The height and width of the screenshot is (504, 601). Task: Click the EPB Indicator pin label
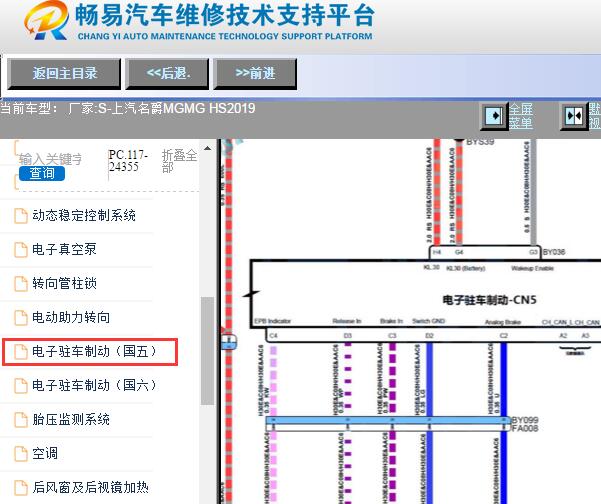pos(273,321)
